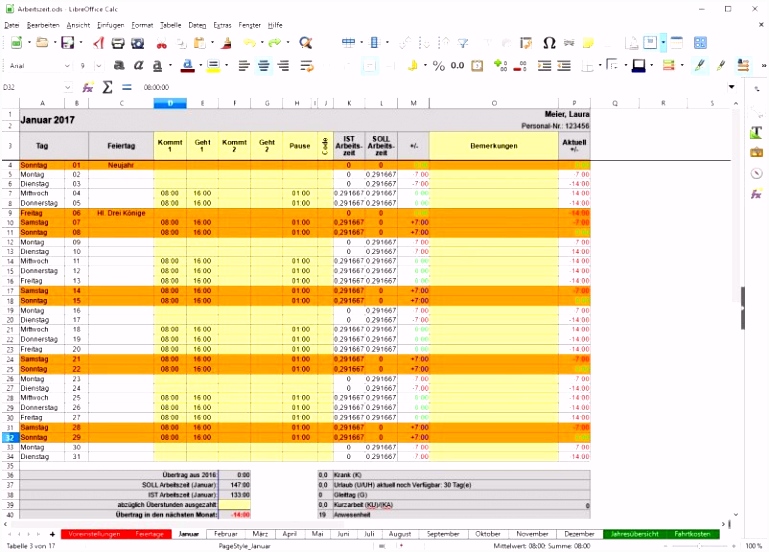
Task: Activate the clone formatting paintbrush
Action: (226, 43)
